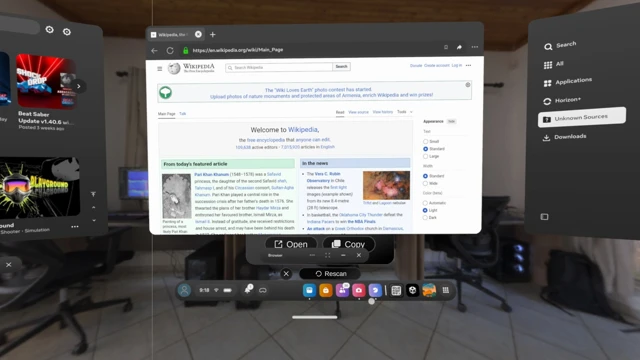Open the Wikipedia hamburger sidebar menu
The height and width of the screenshot is (360, 640).
coord(160,69)
